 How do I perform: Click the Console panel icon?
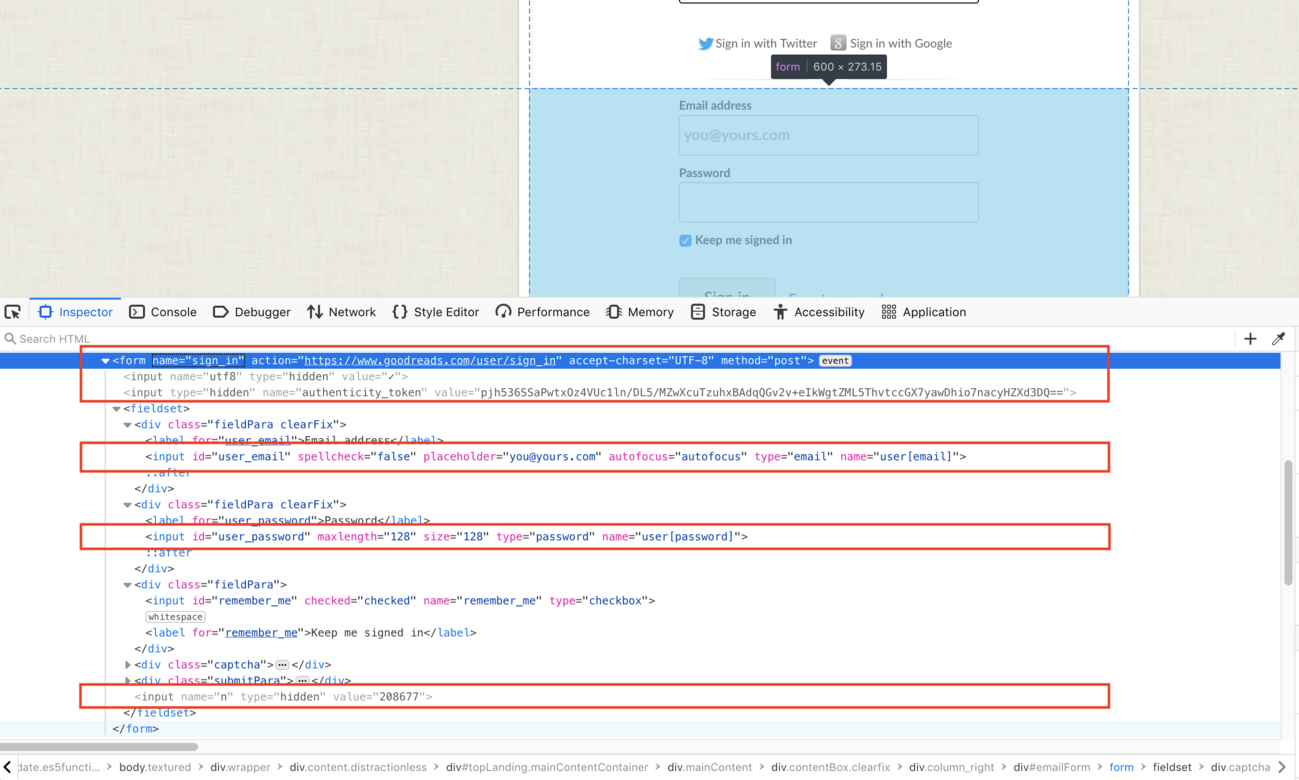[x=137, y=312]
